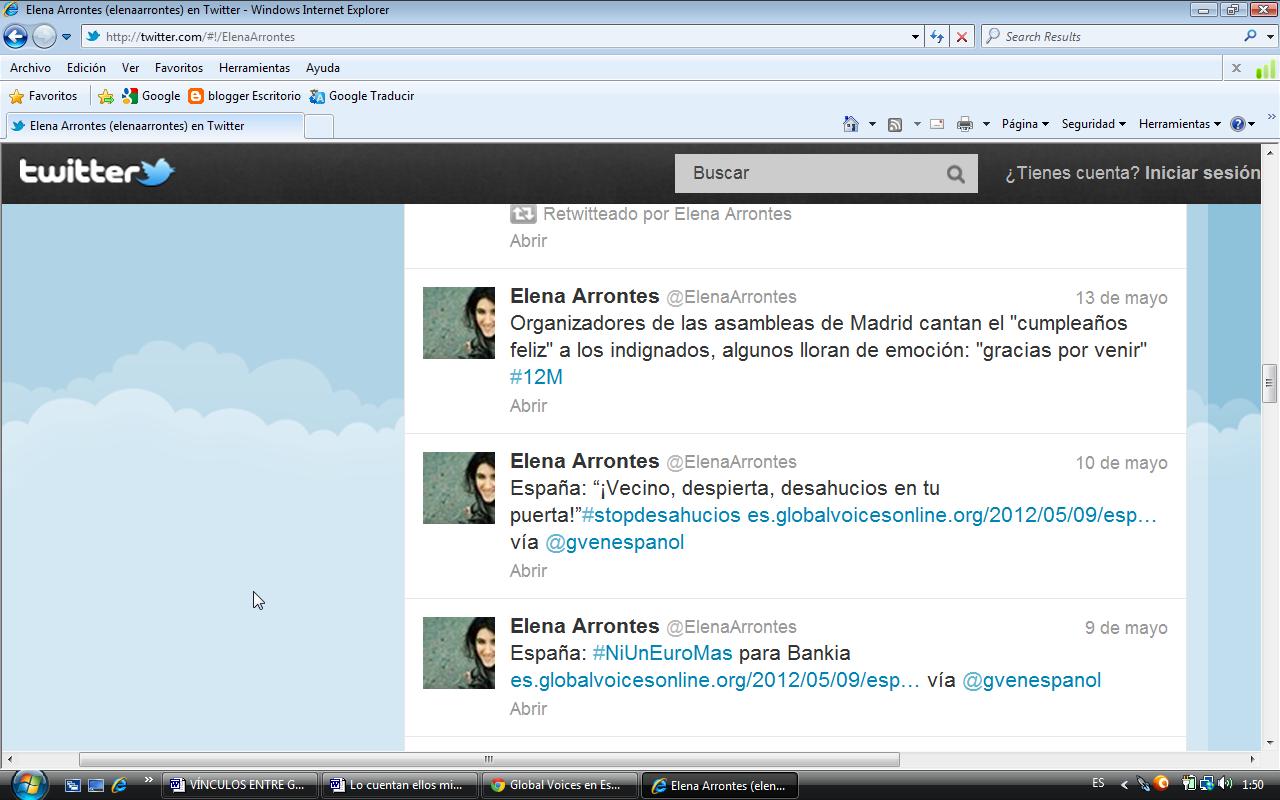Viewport: 1280px width, 800px height.
Task: Click Abrir under the #12M tweet
Action: coord(528,406)
